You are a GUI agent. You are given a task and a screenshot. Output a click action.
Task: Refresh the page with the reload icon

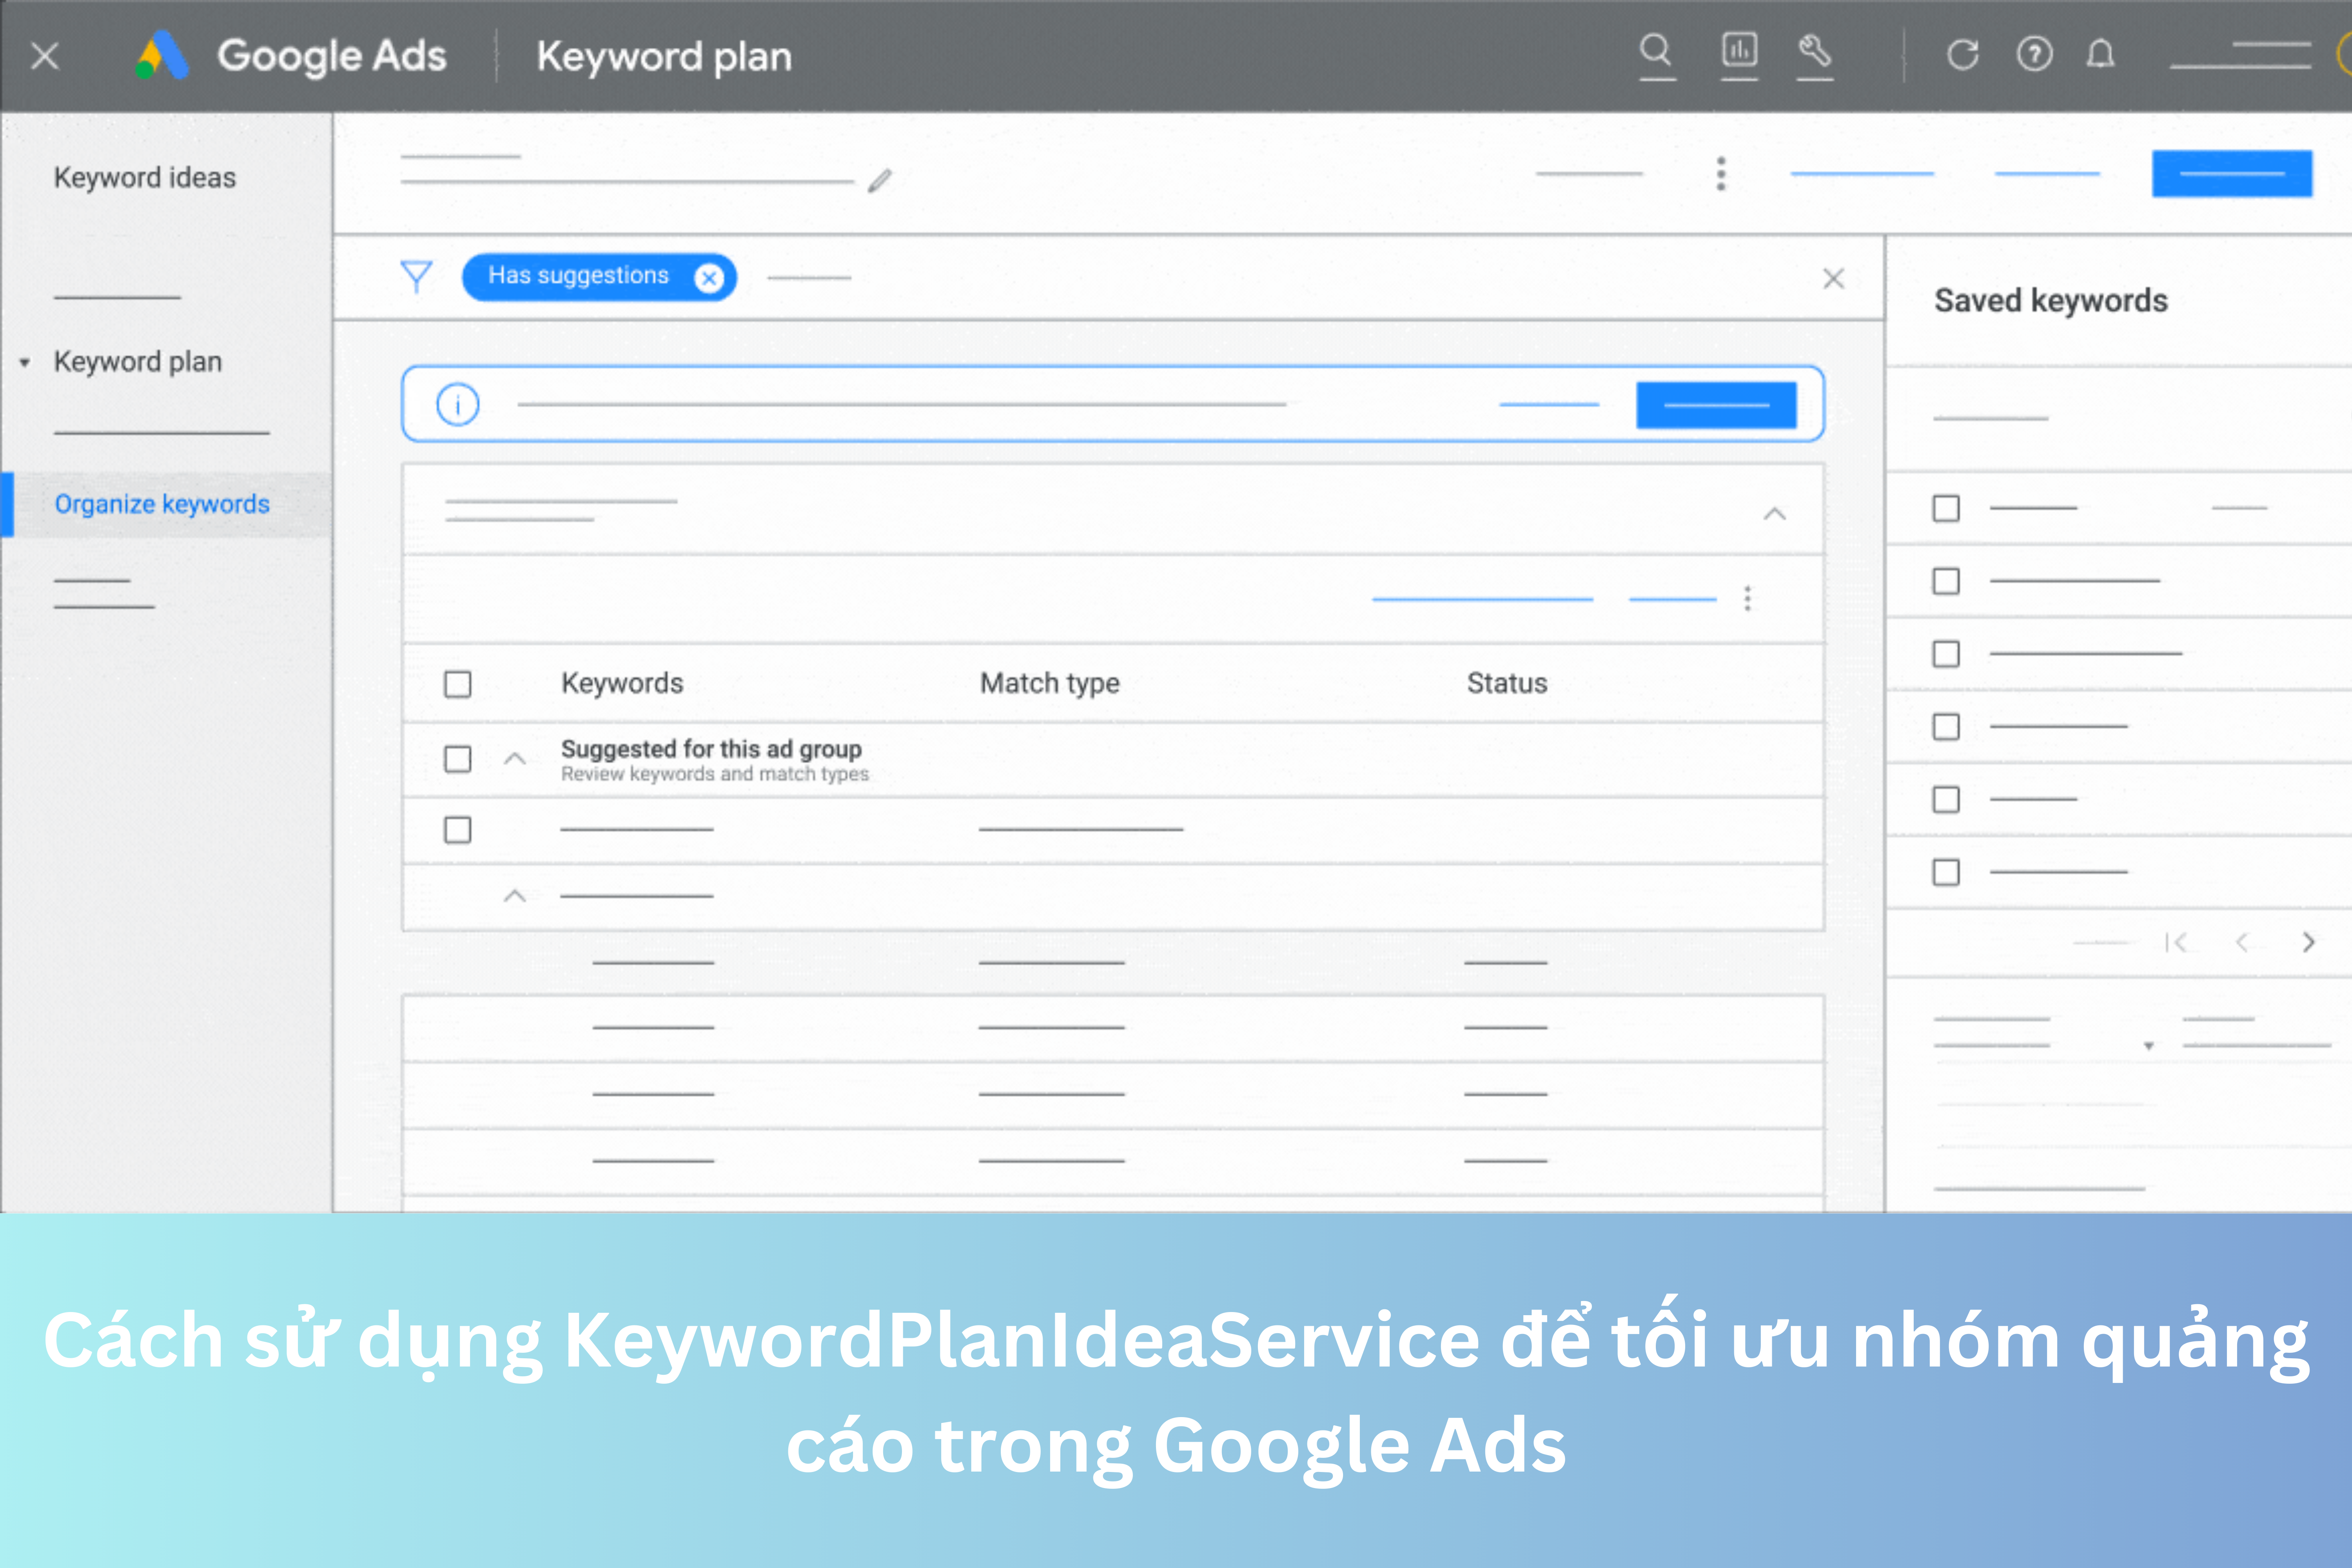tap(1963, 55)
